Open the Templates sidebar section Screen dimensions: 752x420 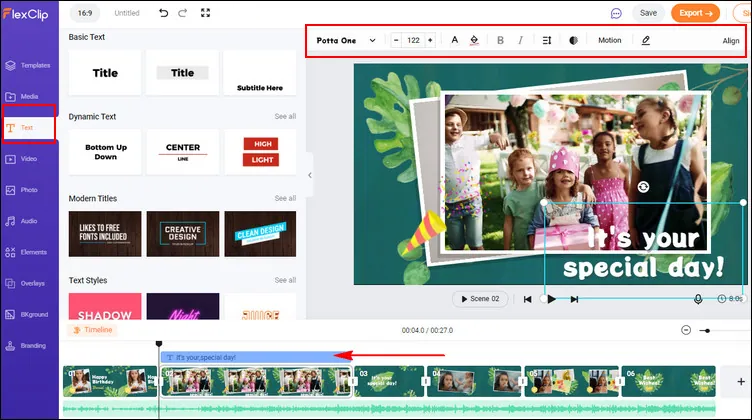(x=28, y=65)
